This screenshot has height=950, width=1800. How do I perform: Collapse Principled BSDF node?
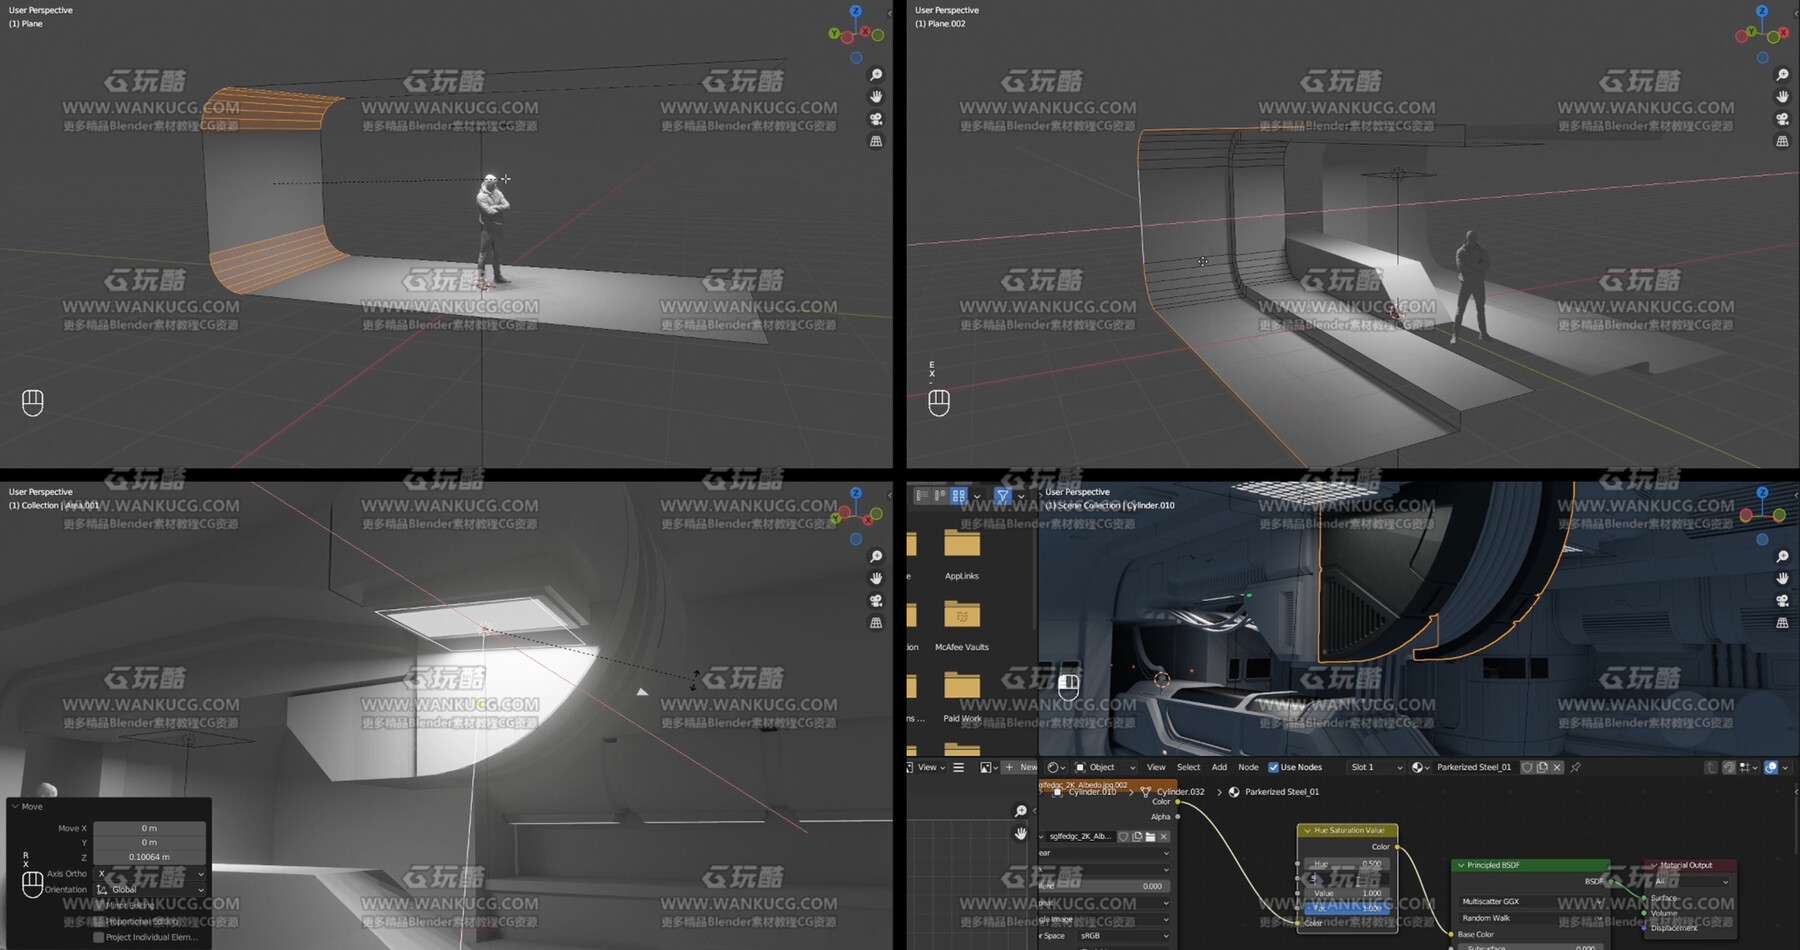click(x=1460, y=865)
